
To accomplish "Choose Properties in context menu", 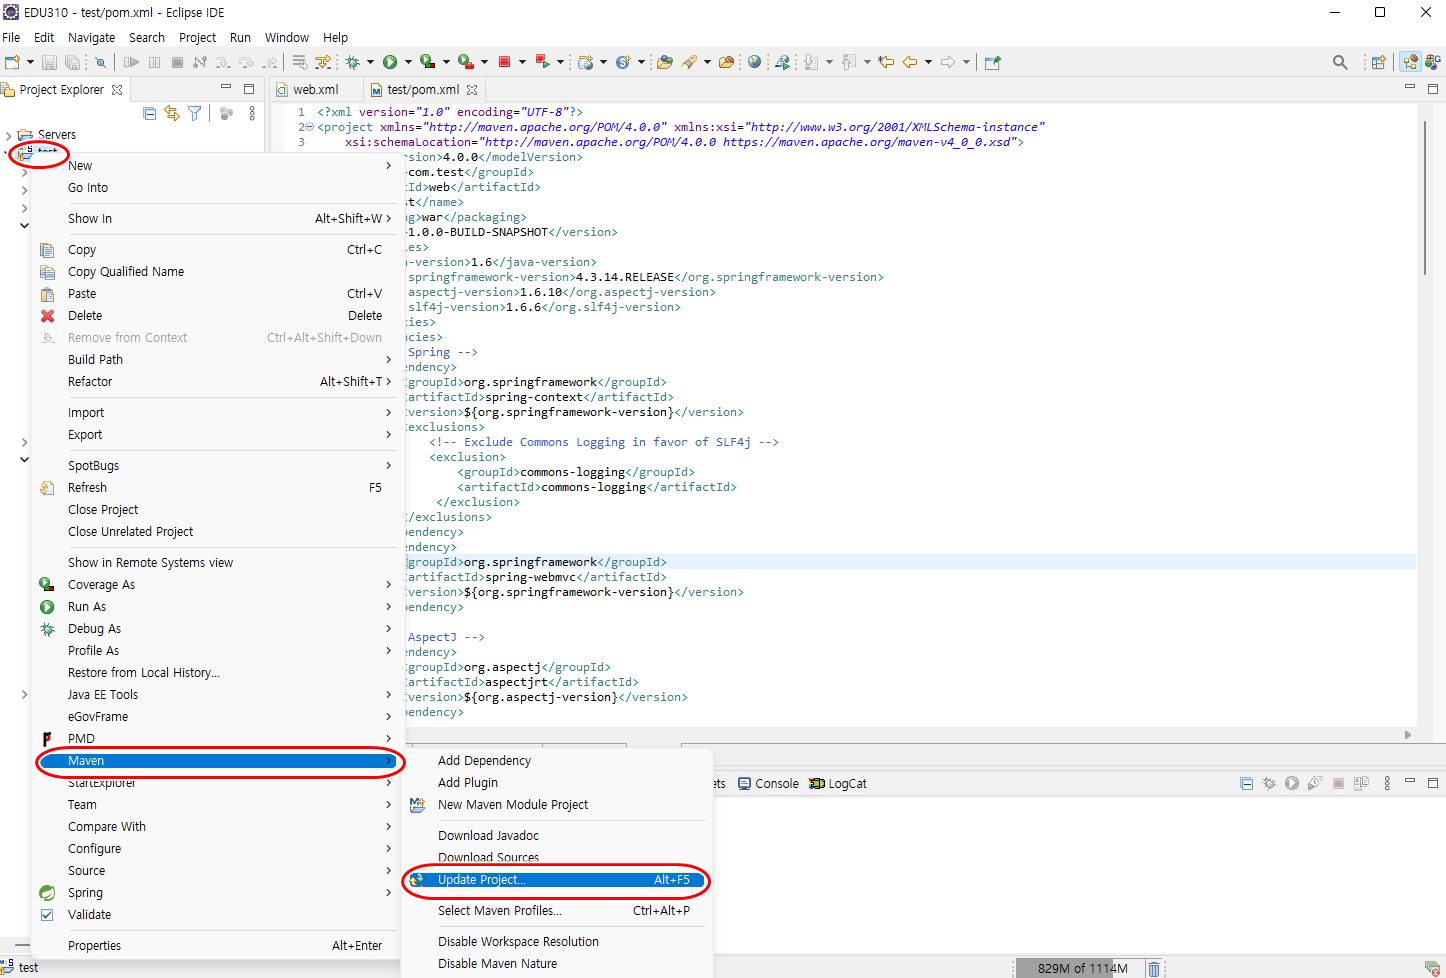I will tap(94, 946).
